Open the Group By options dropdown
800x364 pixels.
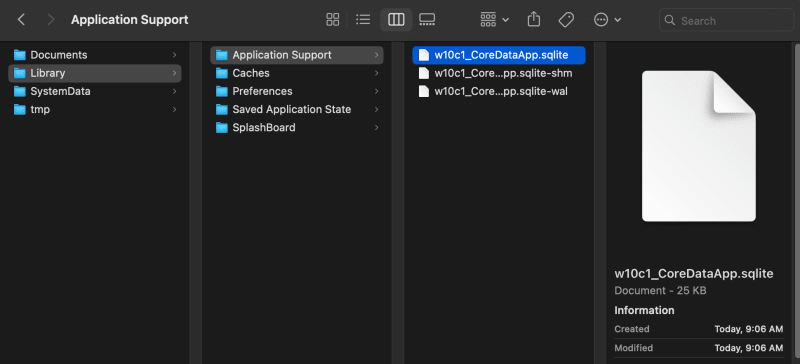[x=494, y=20]
